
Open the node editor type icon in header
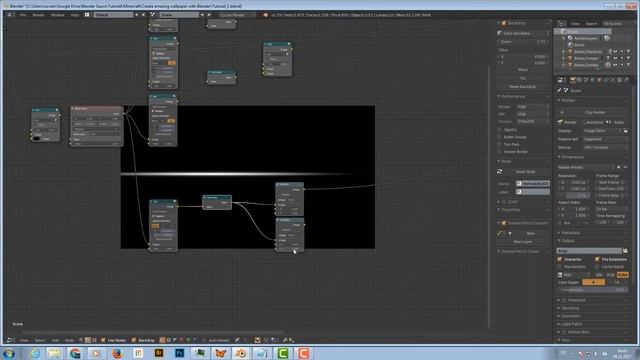[x=9, y=340]
